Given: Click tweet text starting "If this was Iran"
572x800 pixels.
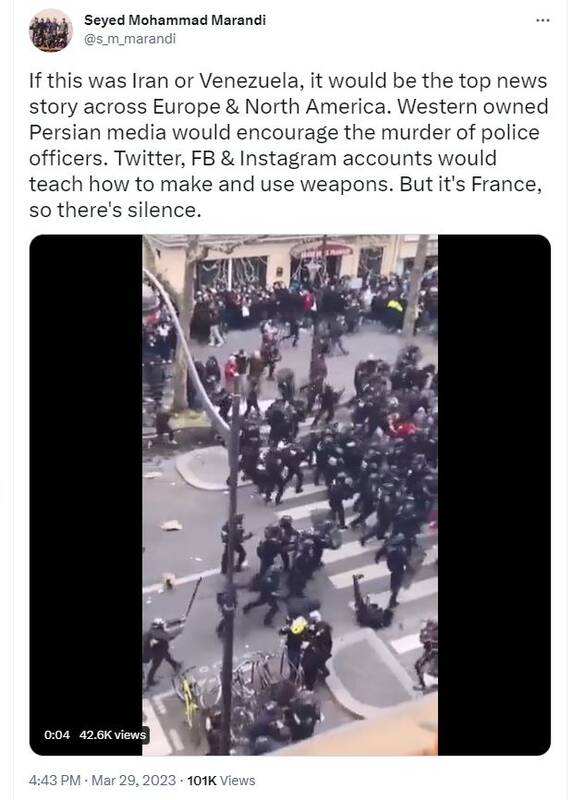Looking at the screenshot, I should pyautogui.click(x=288, y=145).
